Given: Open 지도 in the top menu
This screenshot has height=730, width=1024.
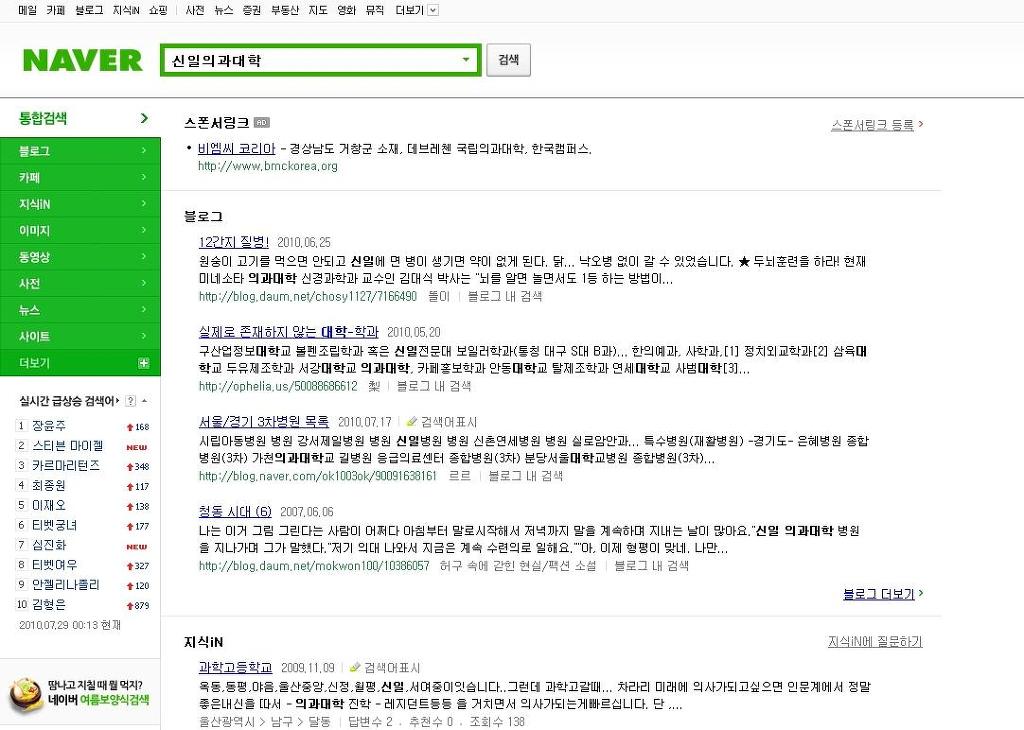Looking at the screenshot, I should [317, 10].
